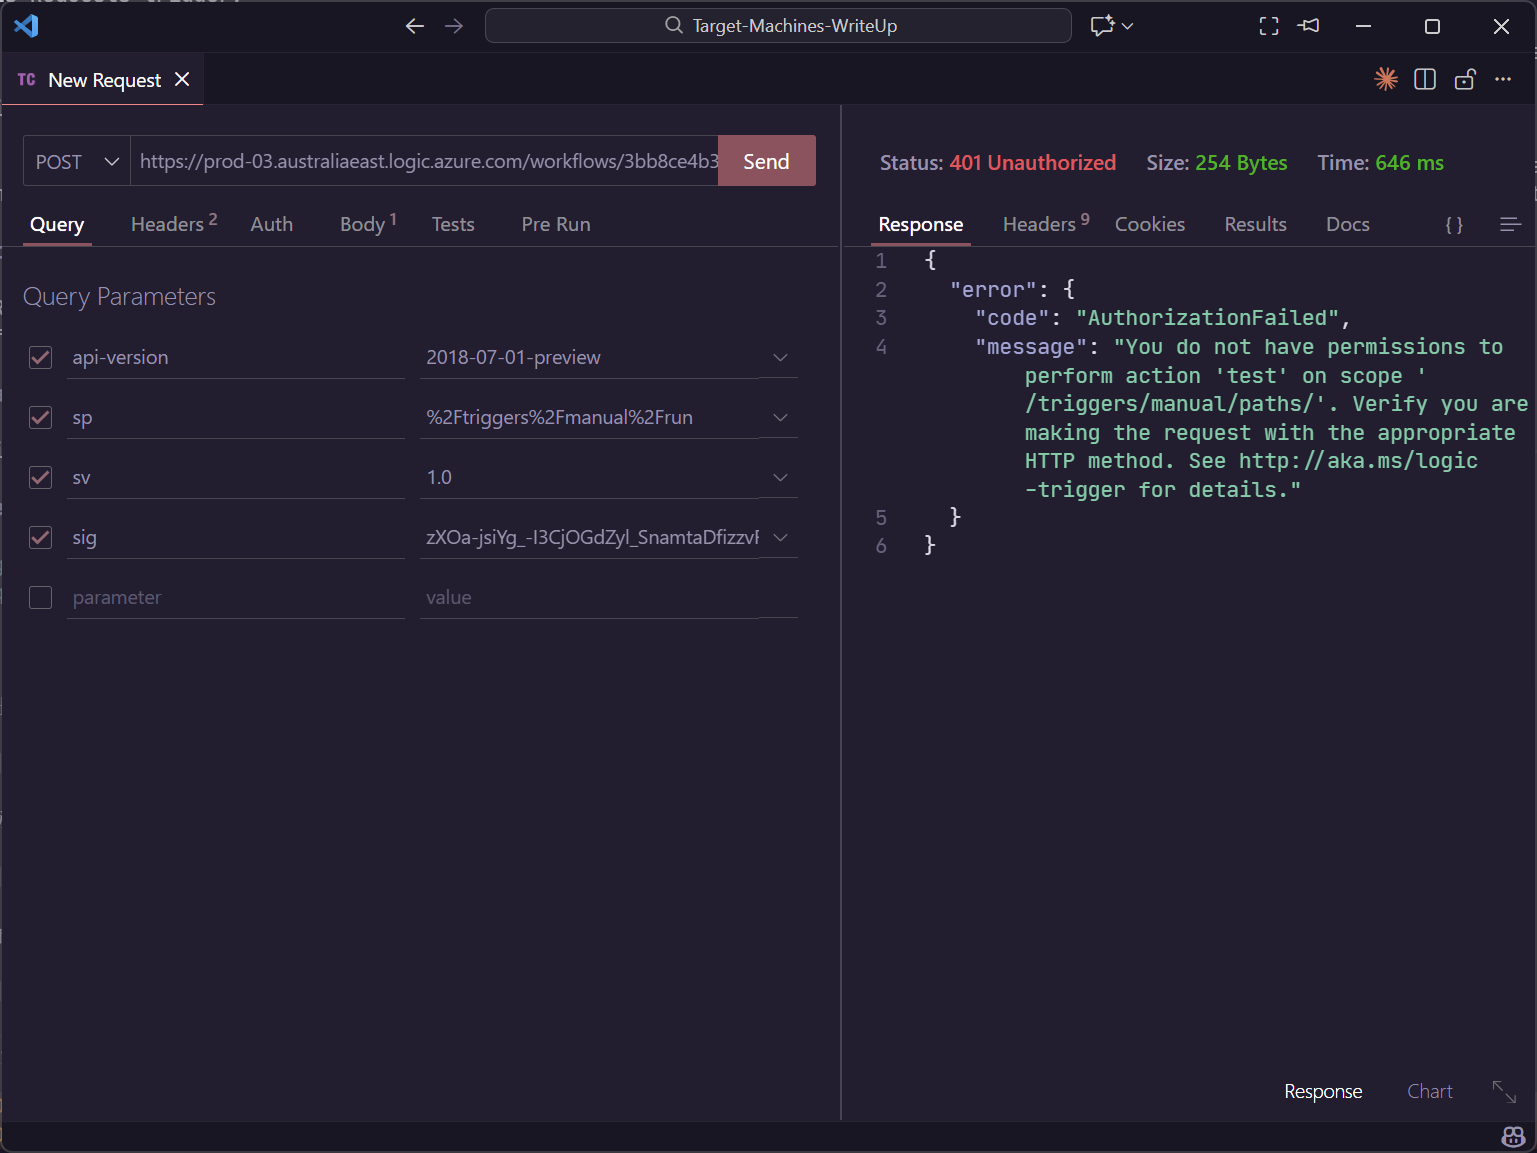The height and width of the screenshot is (1153, 1537).
Task: Send the POST request
Action: (766, 162)
